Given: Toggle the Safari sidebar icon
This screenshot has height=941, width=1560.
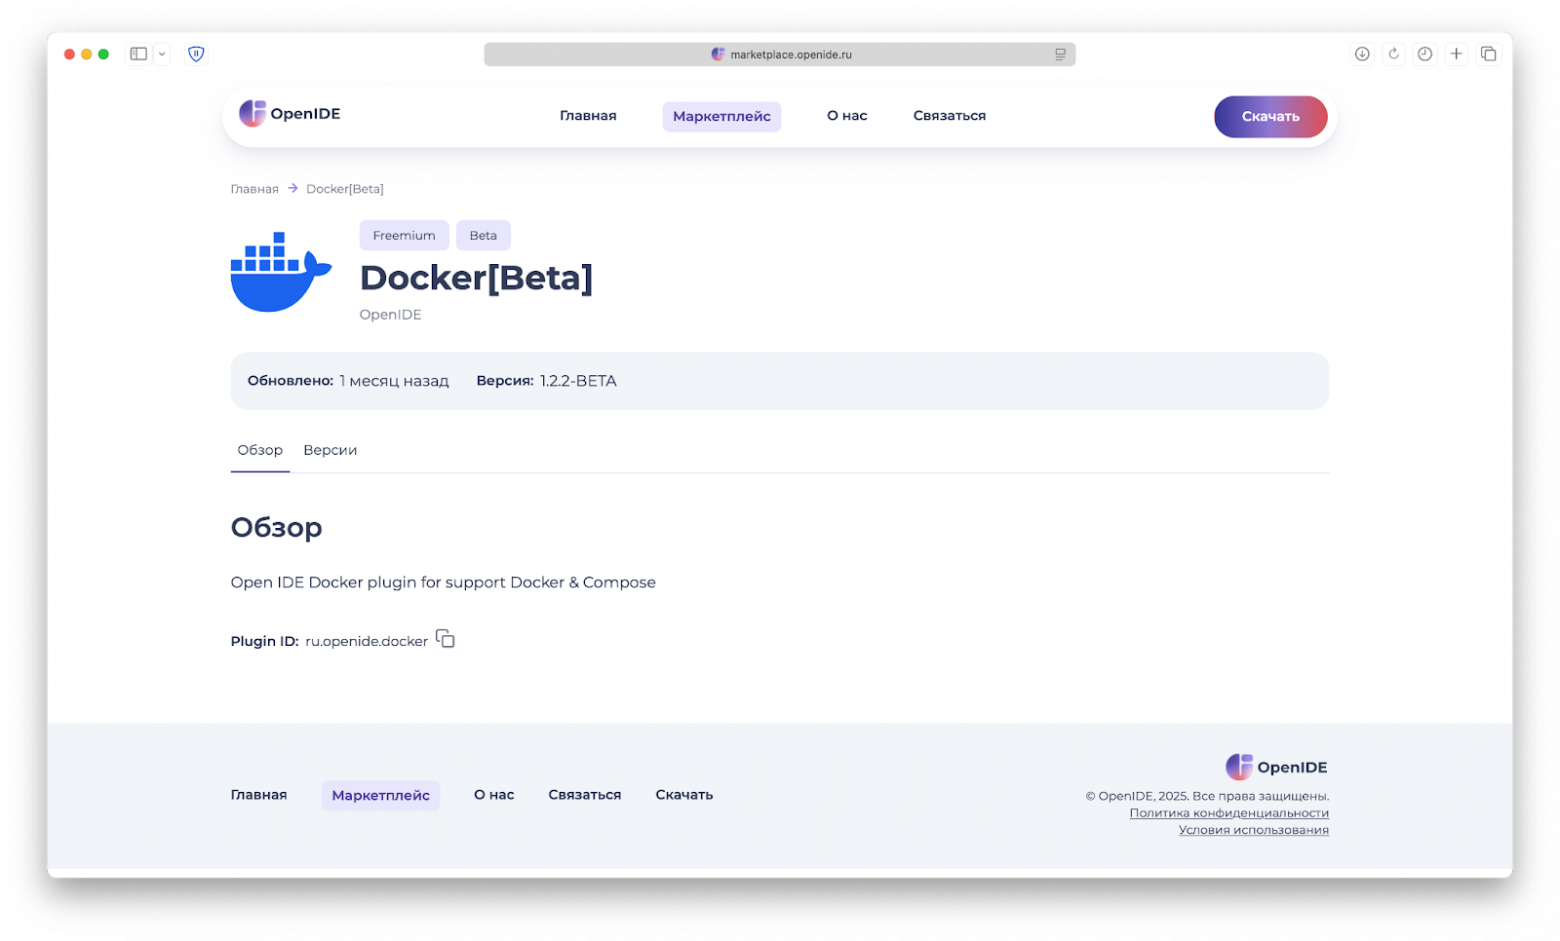Looking at the screenshot, I should tap(139, 54).
